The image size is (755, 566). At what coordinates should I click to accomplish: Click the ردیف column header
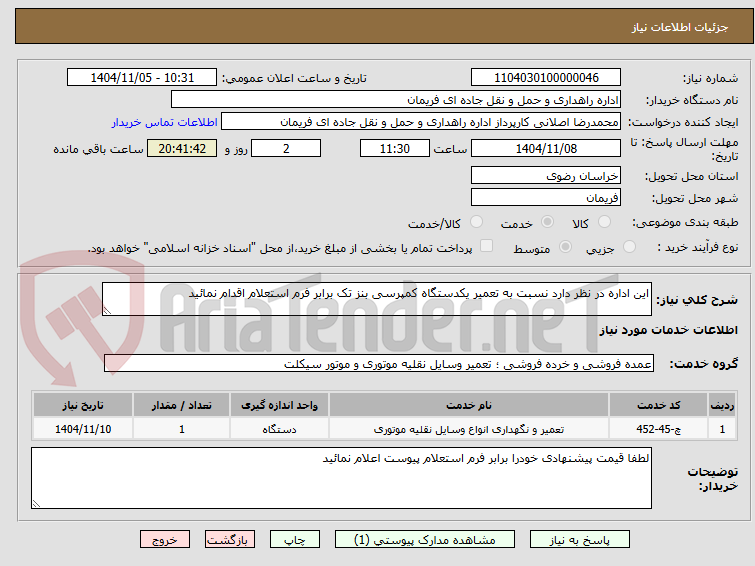coord(722,405)
